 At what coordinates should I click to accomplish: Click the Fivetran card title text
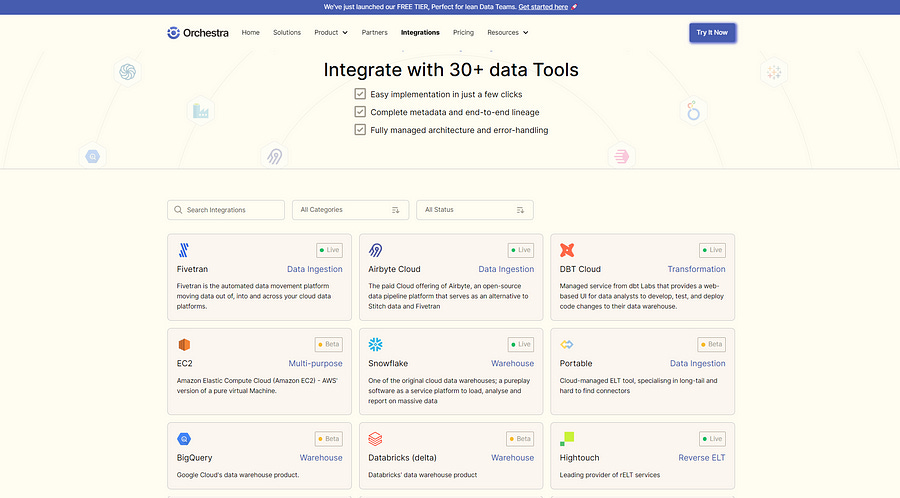click(x=192, y=269)
